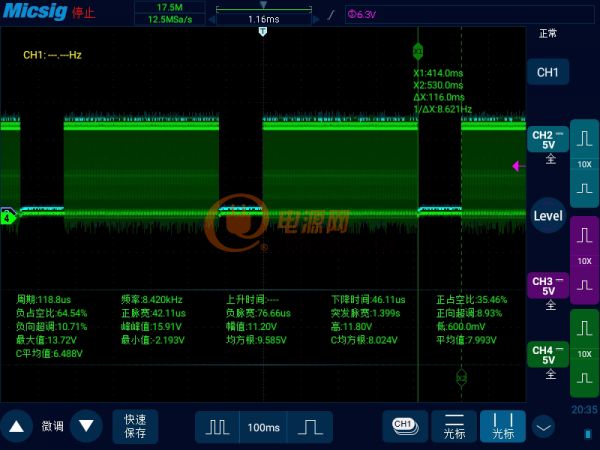Tap the quick save button
The width and height of the screenshot is (600, 450).
pyautogui.click(x=135, y=426)
